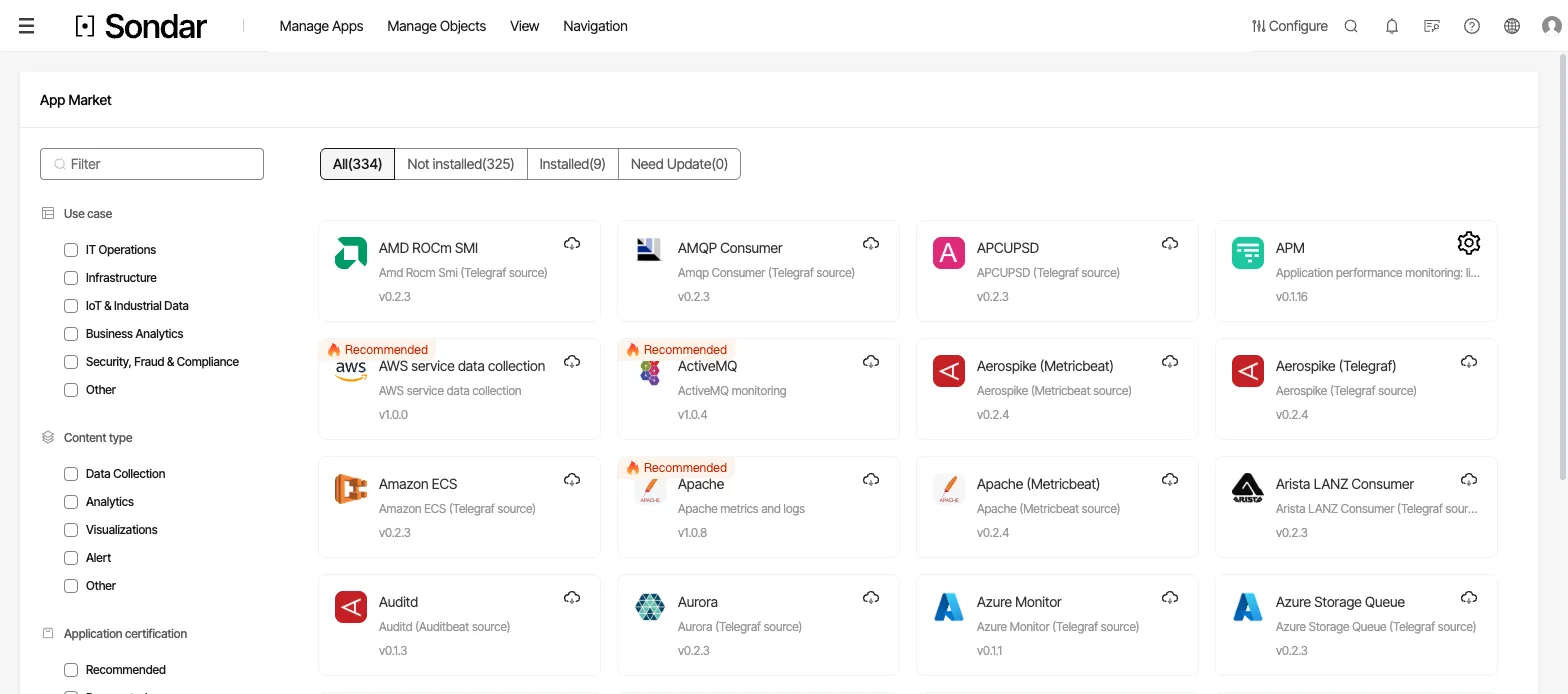Check Alert content type
1568x694 pixels.
tap(71, 558)
